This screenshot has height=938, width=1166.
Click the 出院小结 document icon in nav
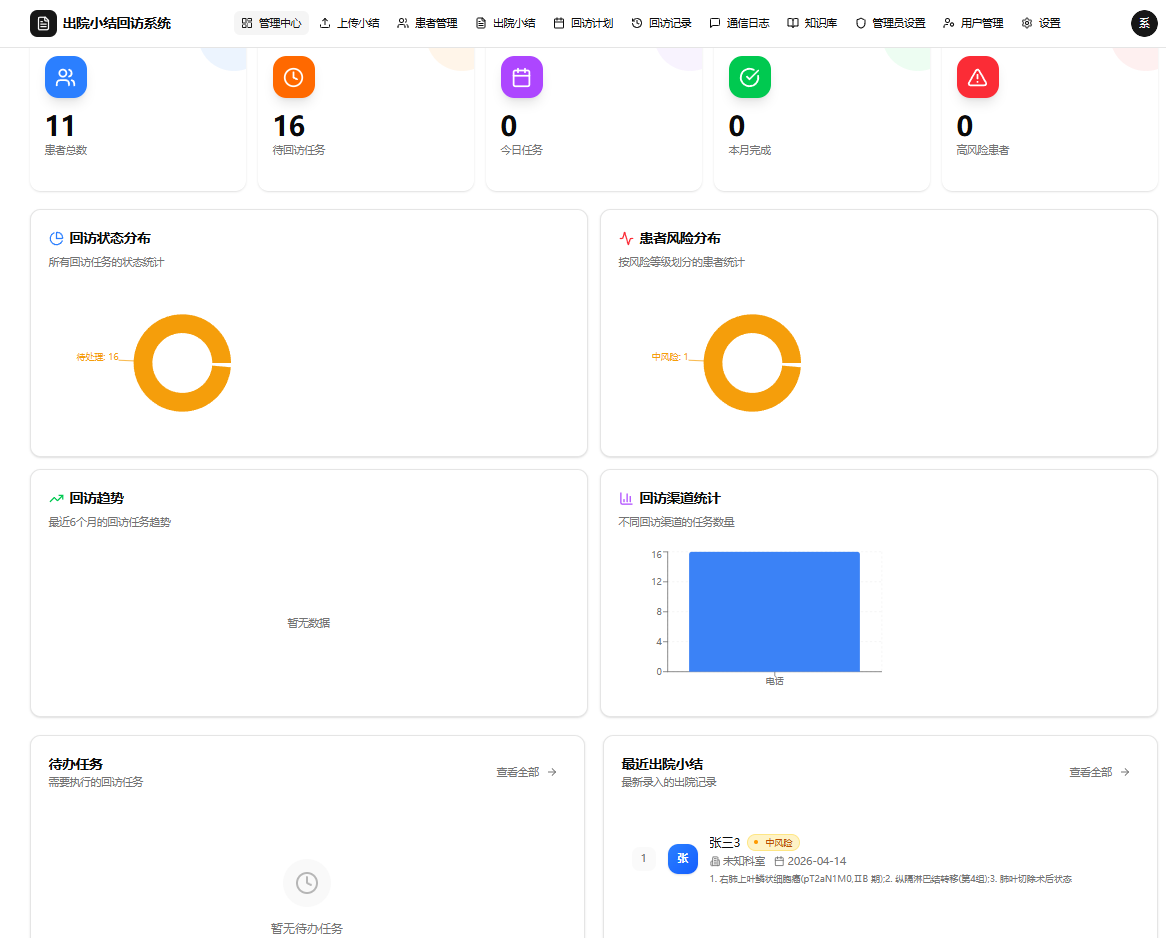[x=481, y=23]
